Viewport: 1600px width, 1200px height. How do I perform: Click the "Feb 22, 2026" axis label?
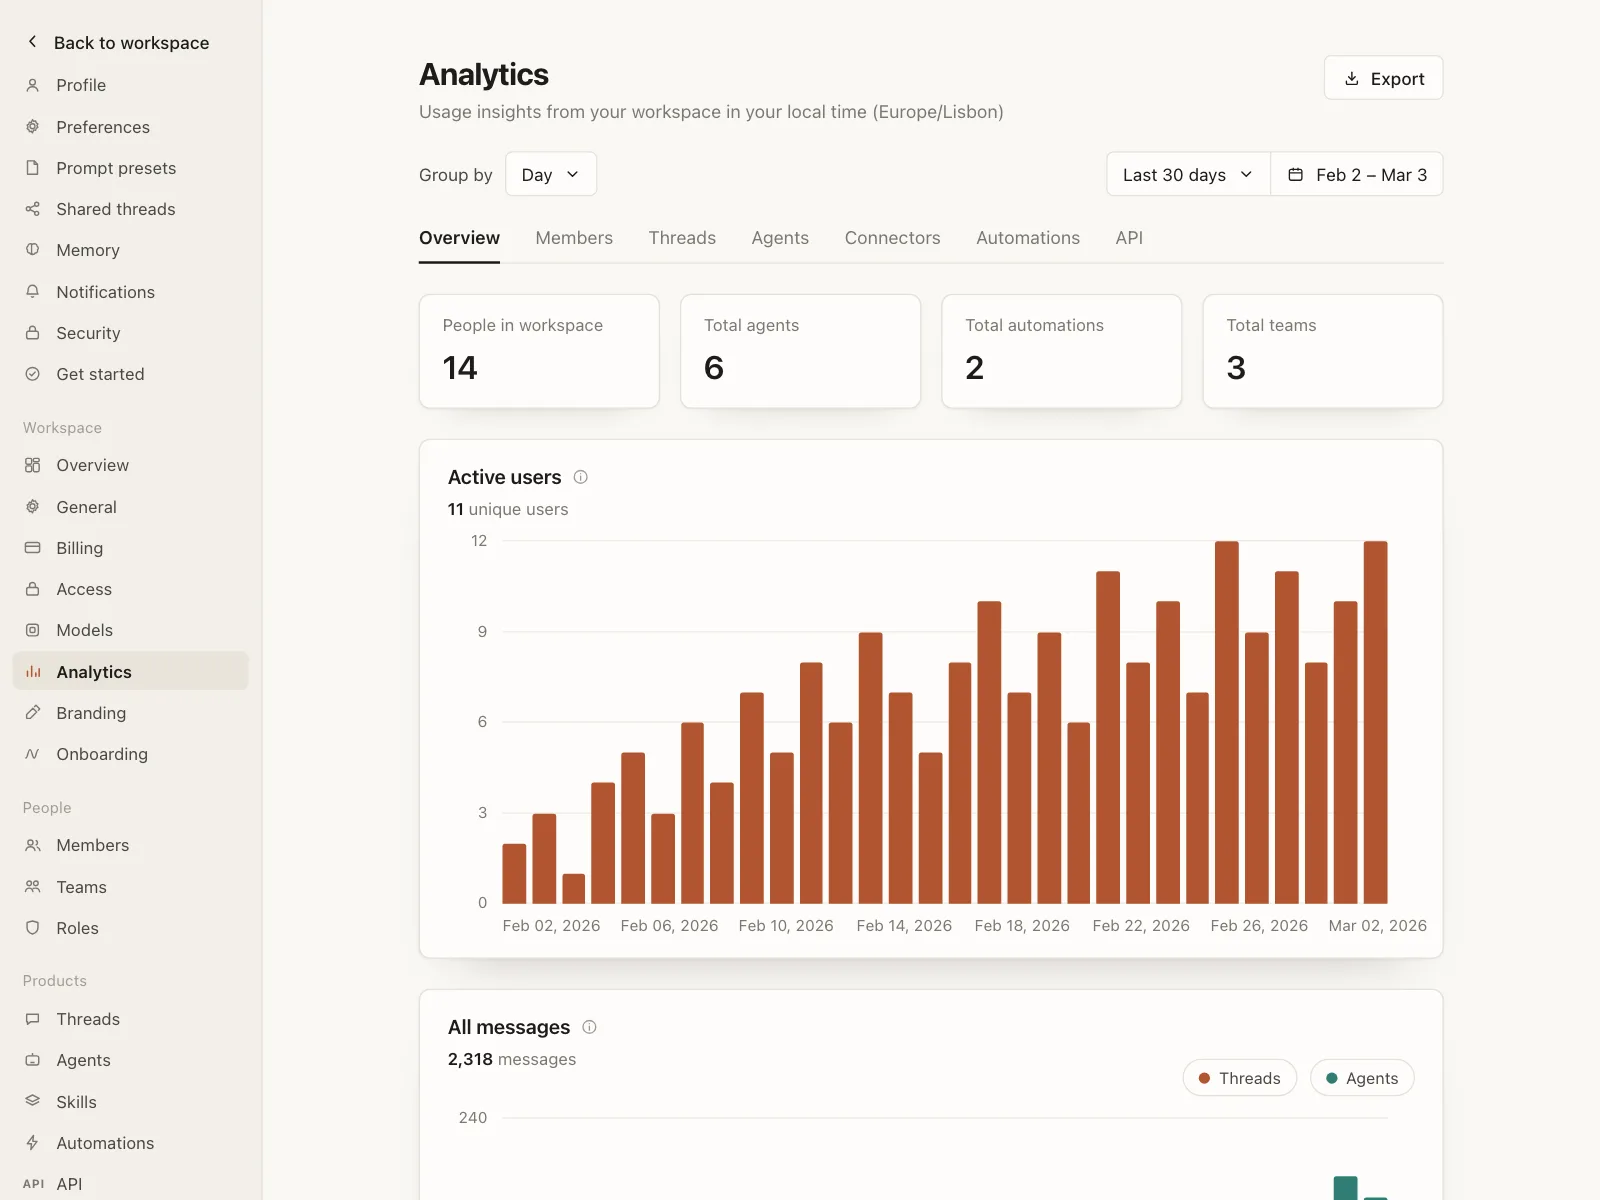point(1141,926)
